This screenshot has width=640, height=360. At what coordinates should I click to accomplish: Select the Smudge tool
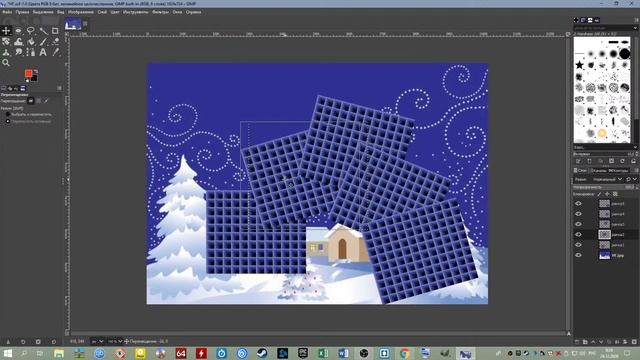[18, 52]
